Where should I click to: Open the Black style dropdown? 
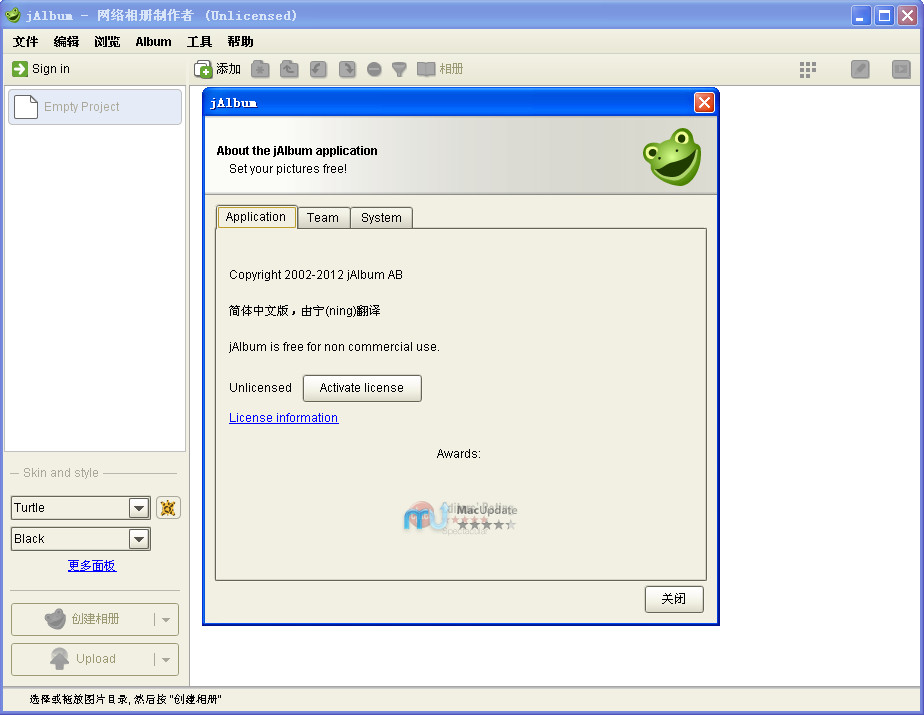click(x=139, y=539)
